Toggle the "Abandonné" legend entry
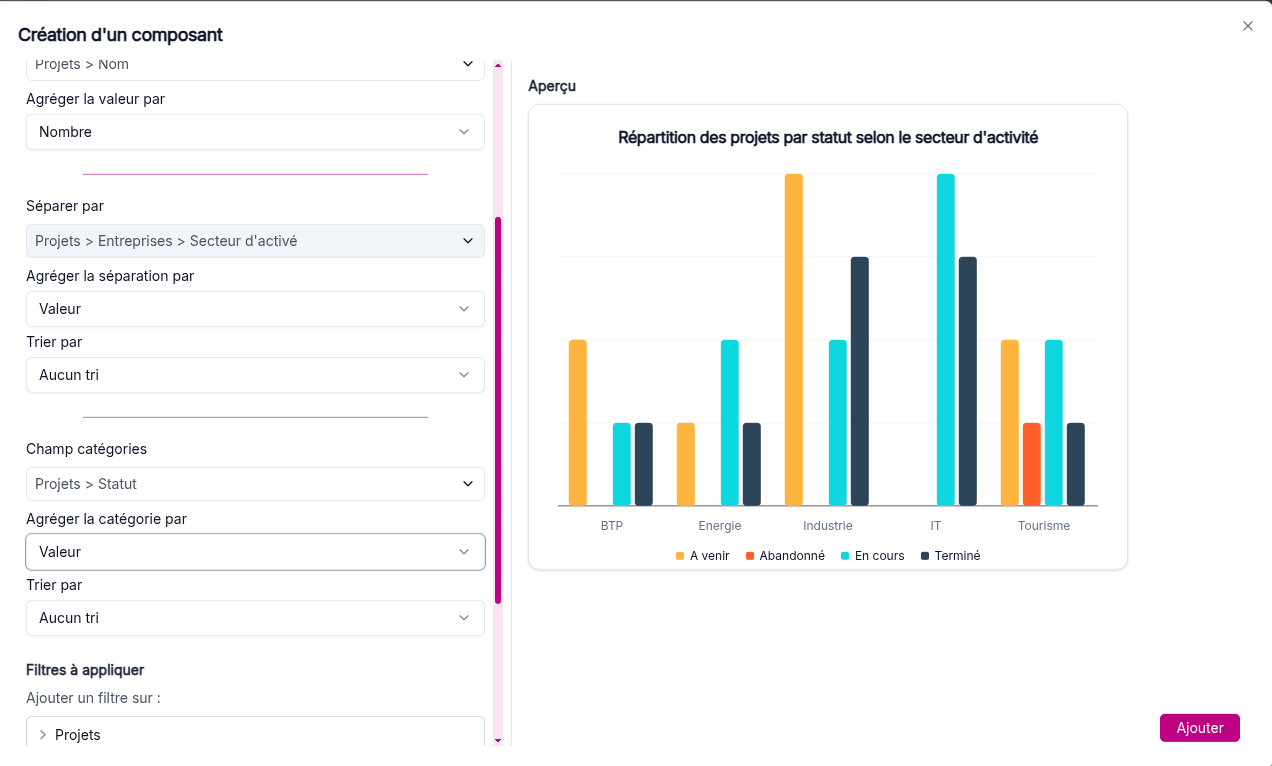Viewport: 1272px width, 766px height. click(790, 555)
